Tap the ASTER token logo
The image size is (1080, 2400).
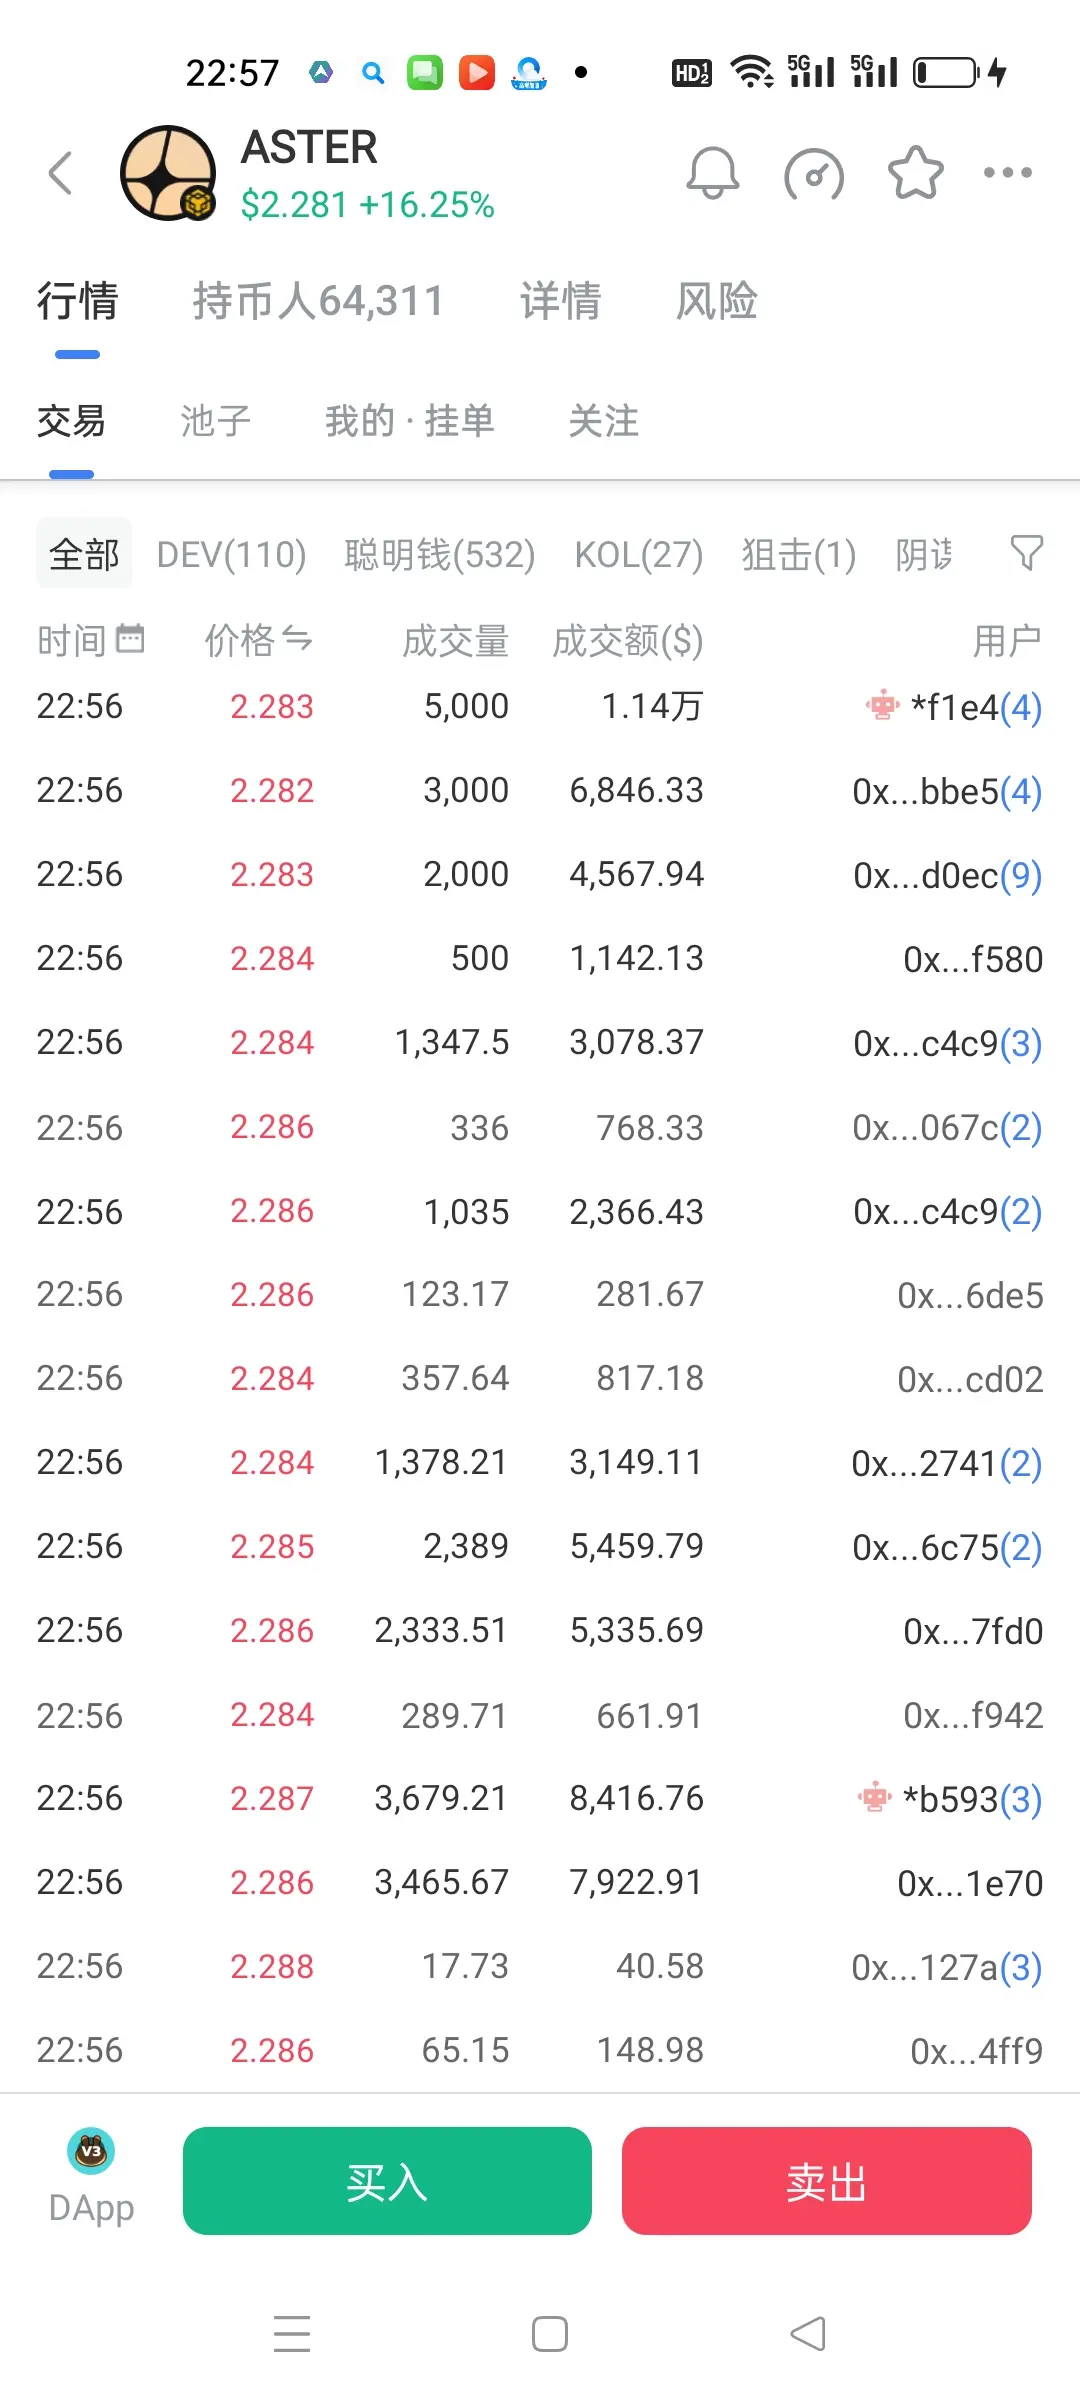coord(168,173)
